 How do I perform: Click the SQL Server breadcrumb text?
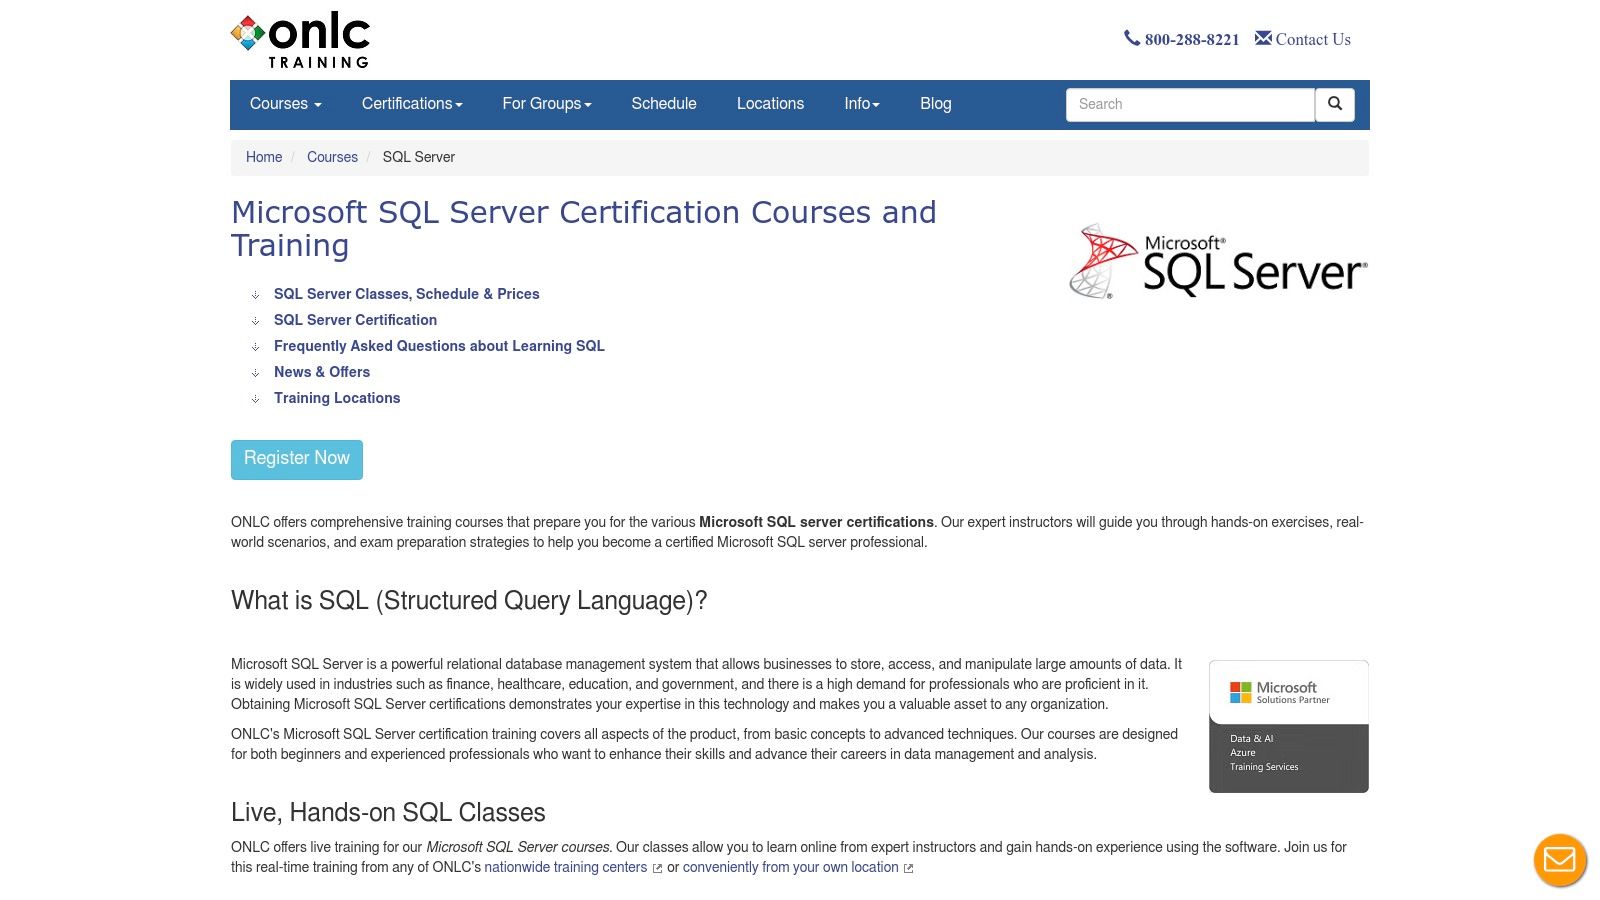point(419,157)
